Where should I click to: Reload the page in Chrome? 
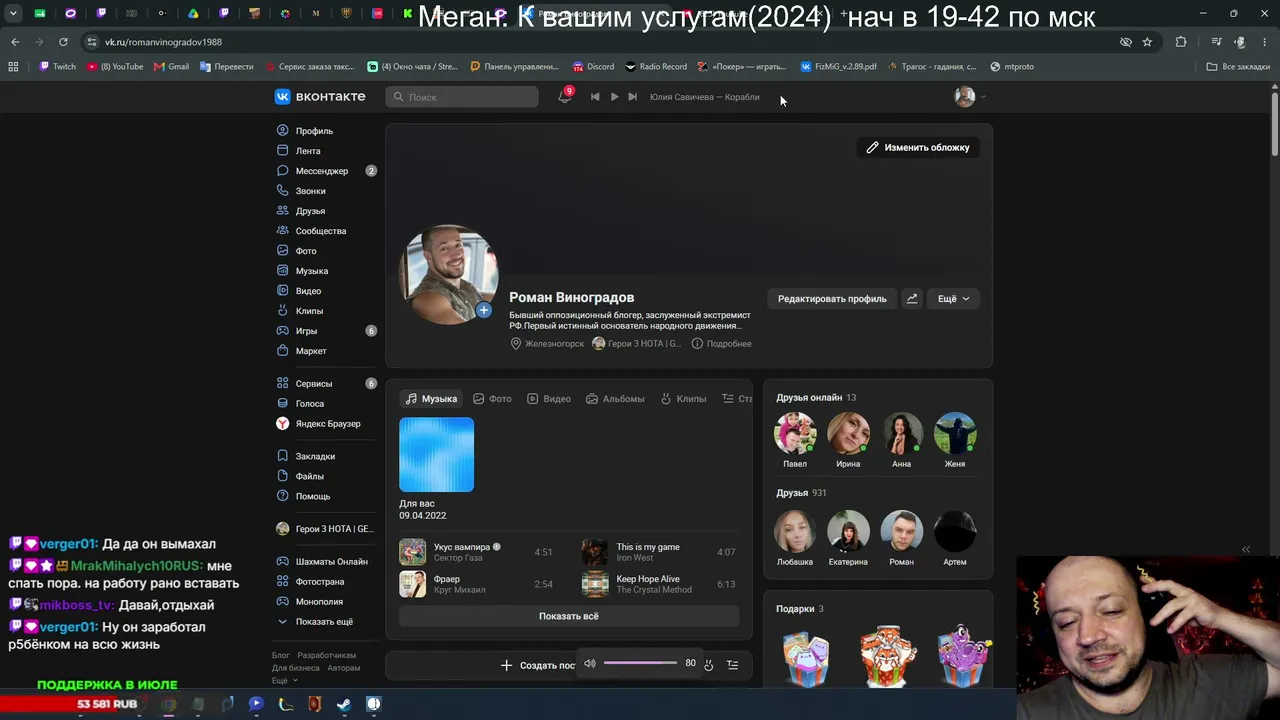pos(63,42)
